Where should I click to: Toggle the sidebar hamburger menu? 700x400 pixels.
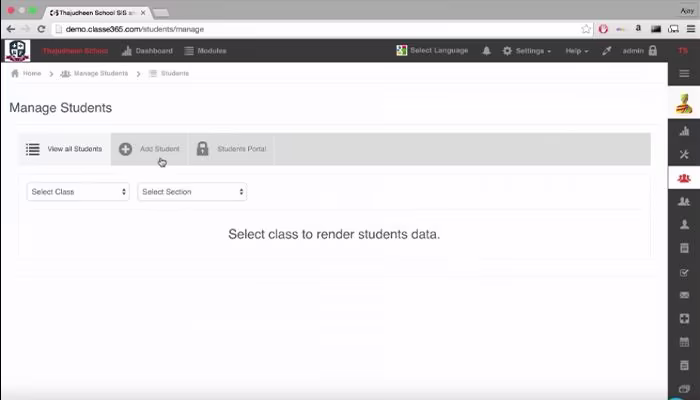point(684,73)
